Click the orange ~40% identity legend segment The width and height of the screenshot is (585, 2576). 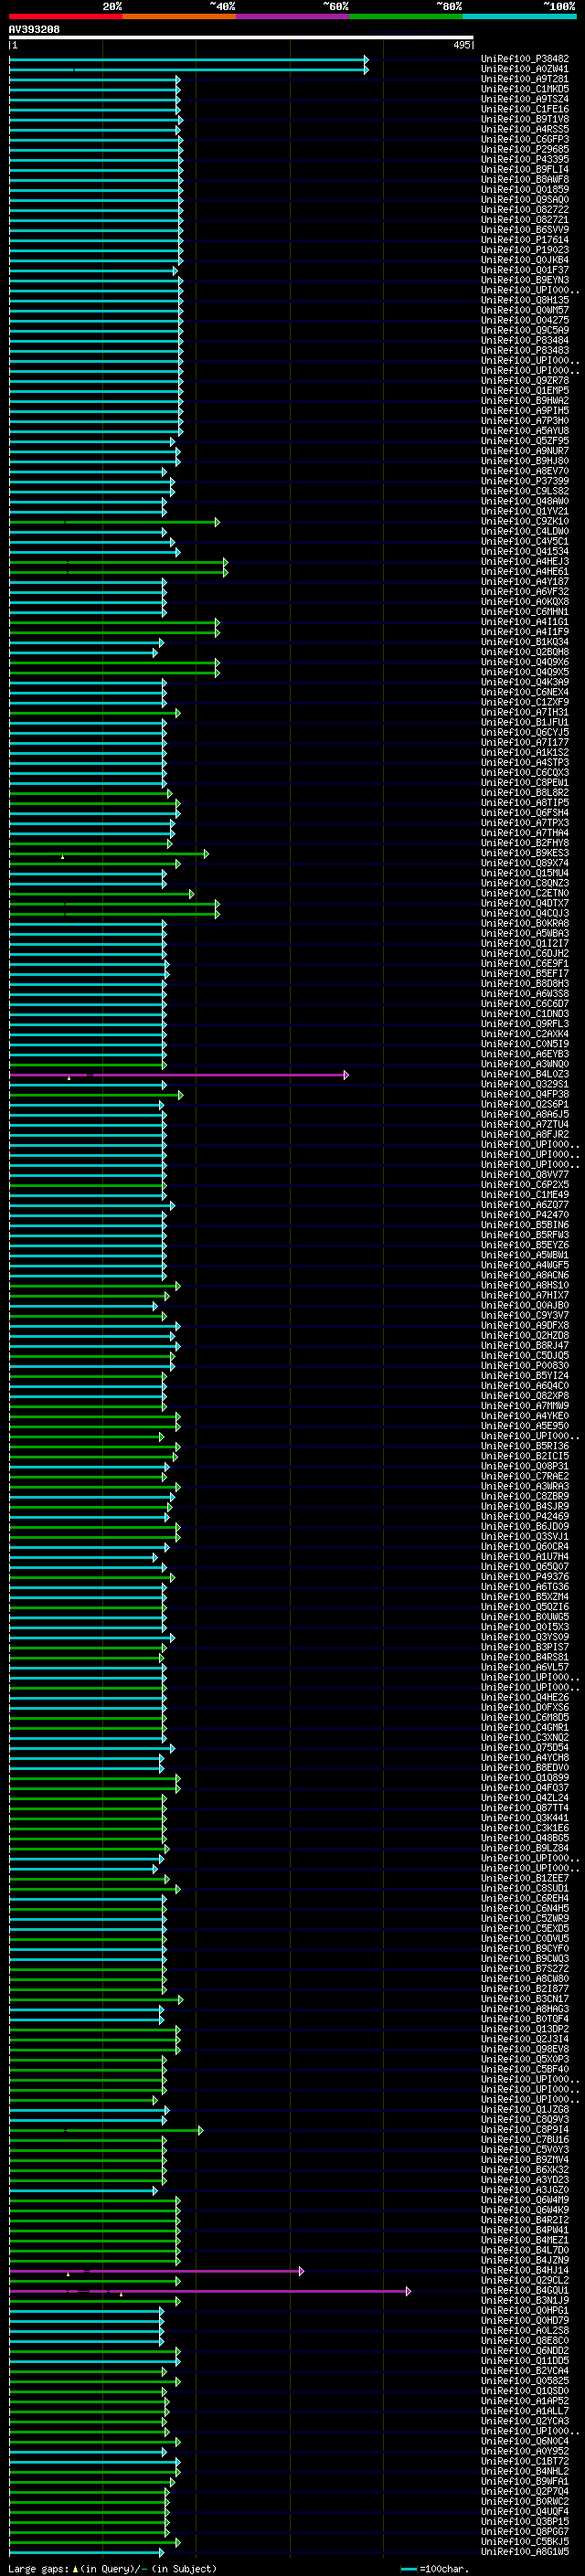click(179, 16)
